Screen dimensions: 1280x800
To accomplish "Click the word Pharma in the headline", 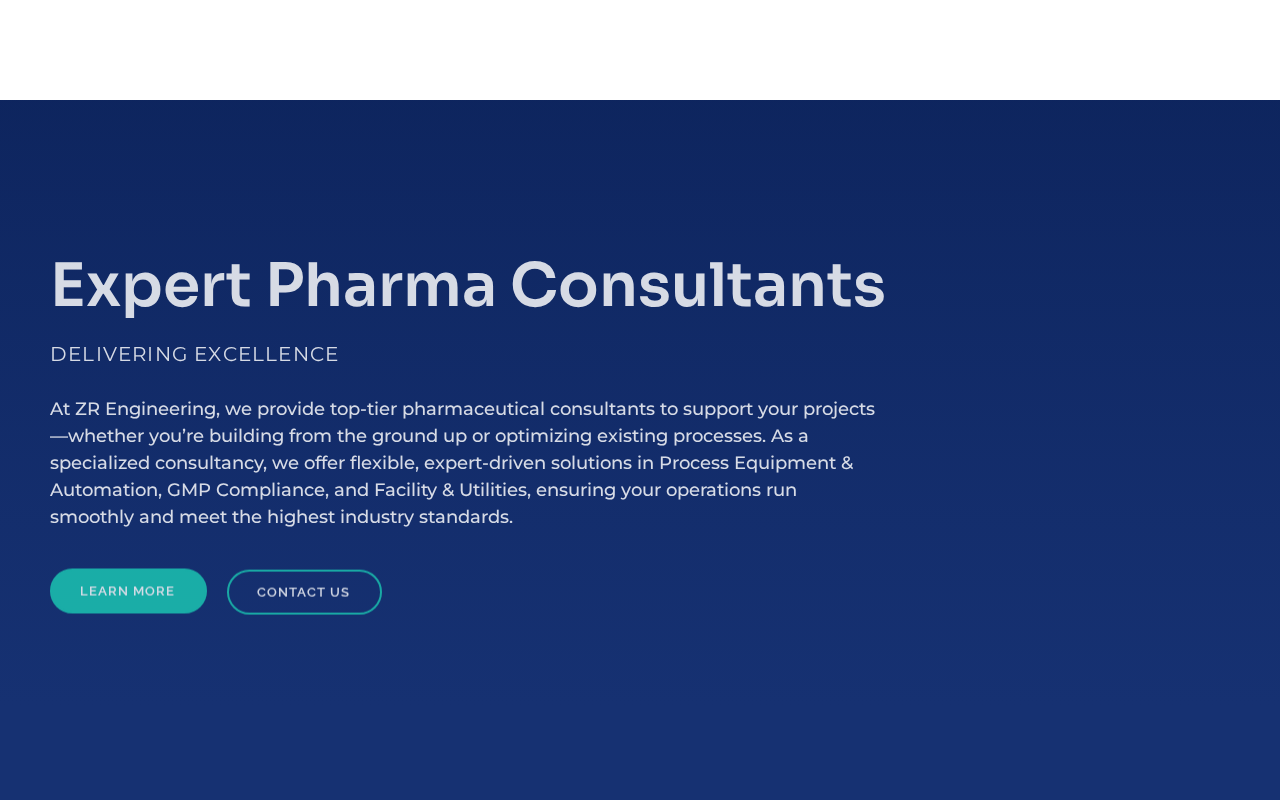I will (381, 285).
